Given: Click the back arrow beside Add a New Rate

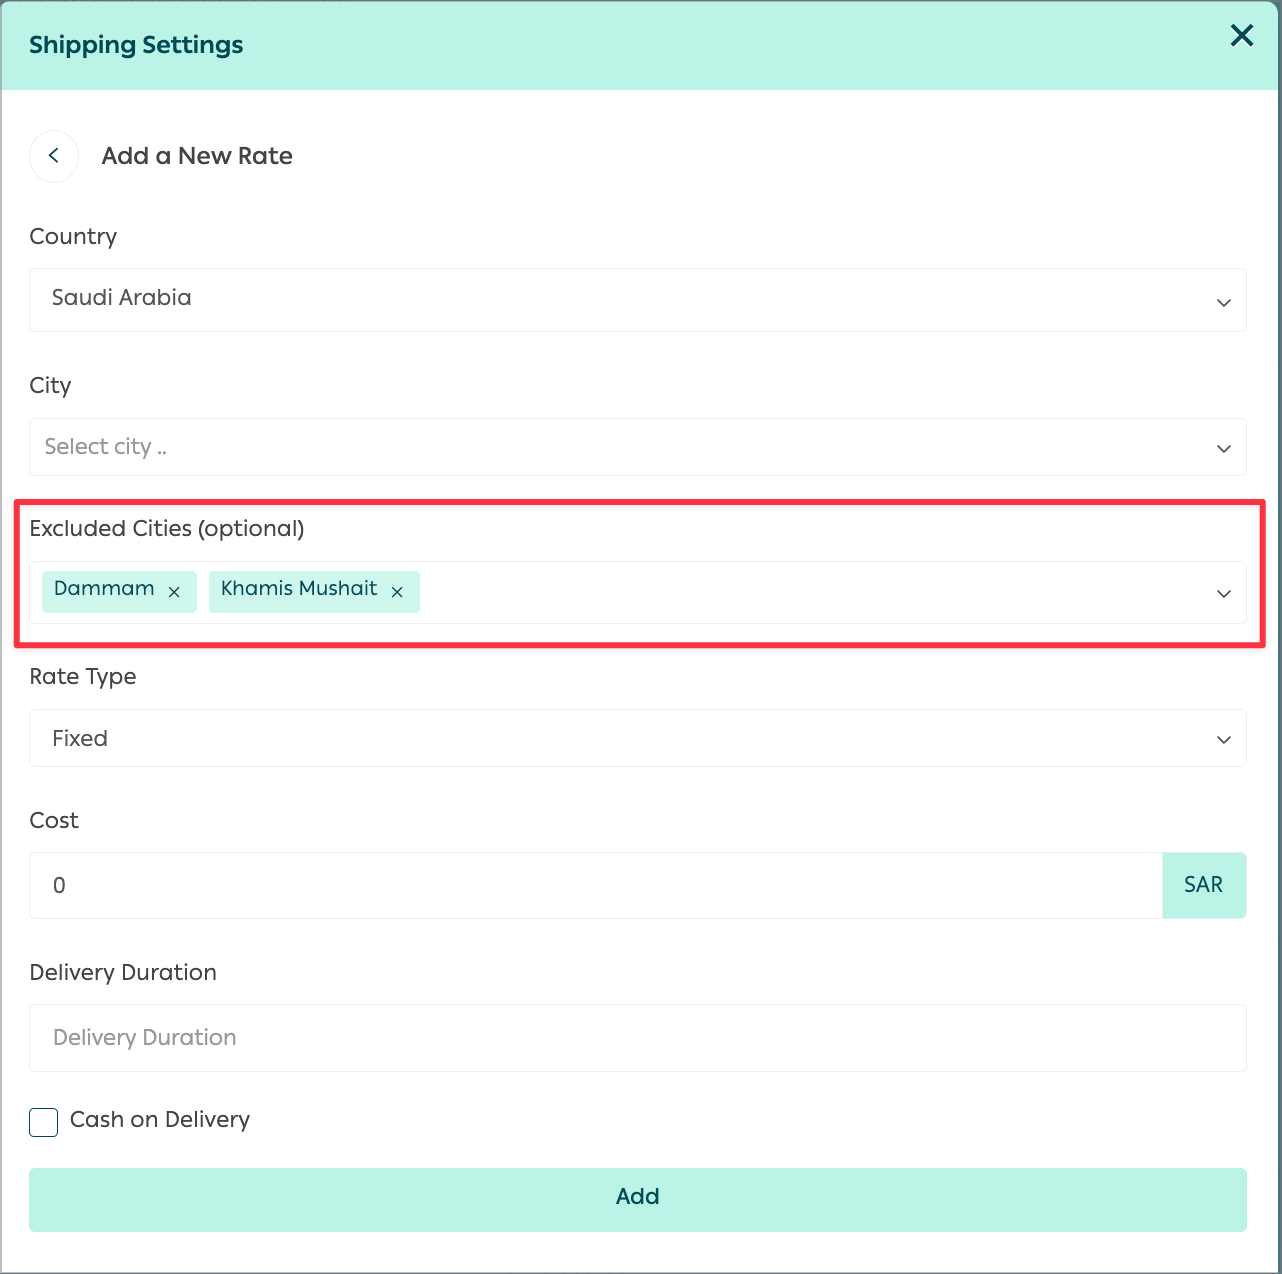Looking at the screenshot, I should [54, 156].
